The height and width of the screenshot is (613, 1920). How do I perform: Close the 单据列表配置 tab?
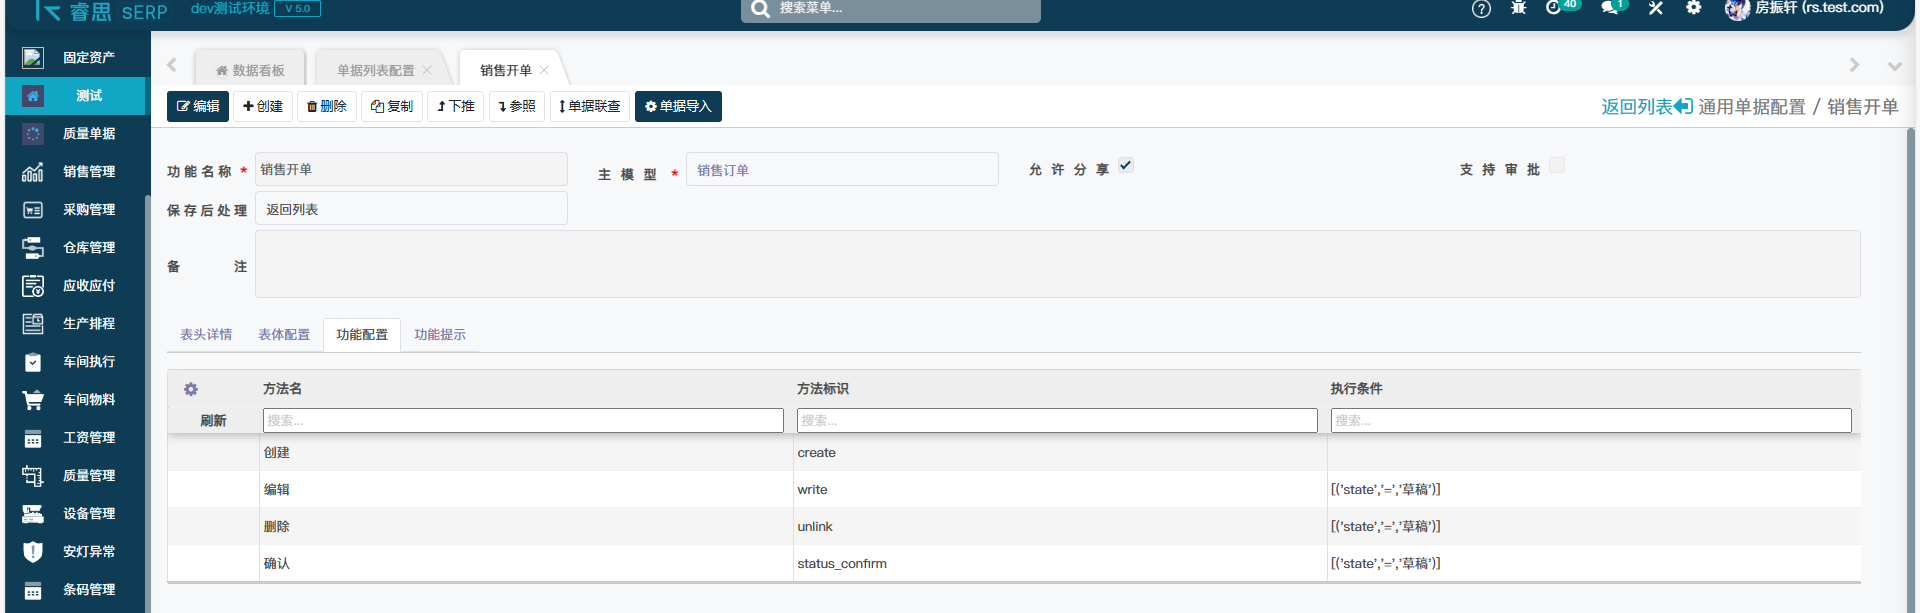pos(427,70)
